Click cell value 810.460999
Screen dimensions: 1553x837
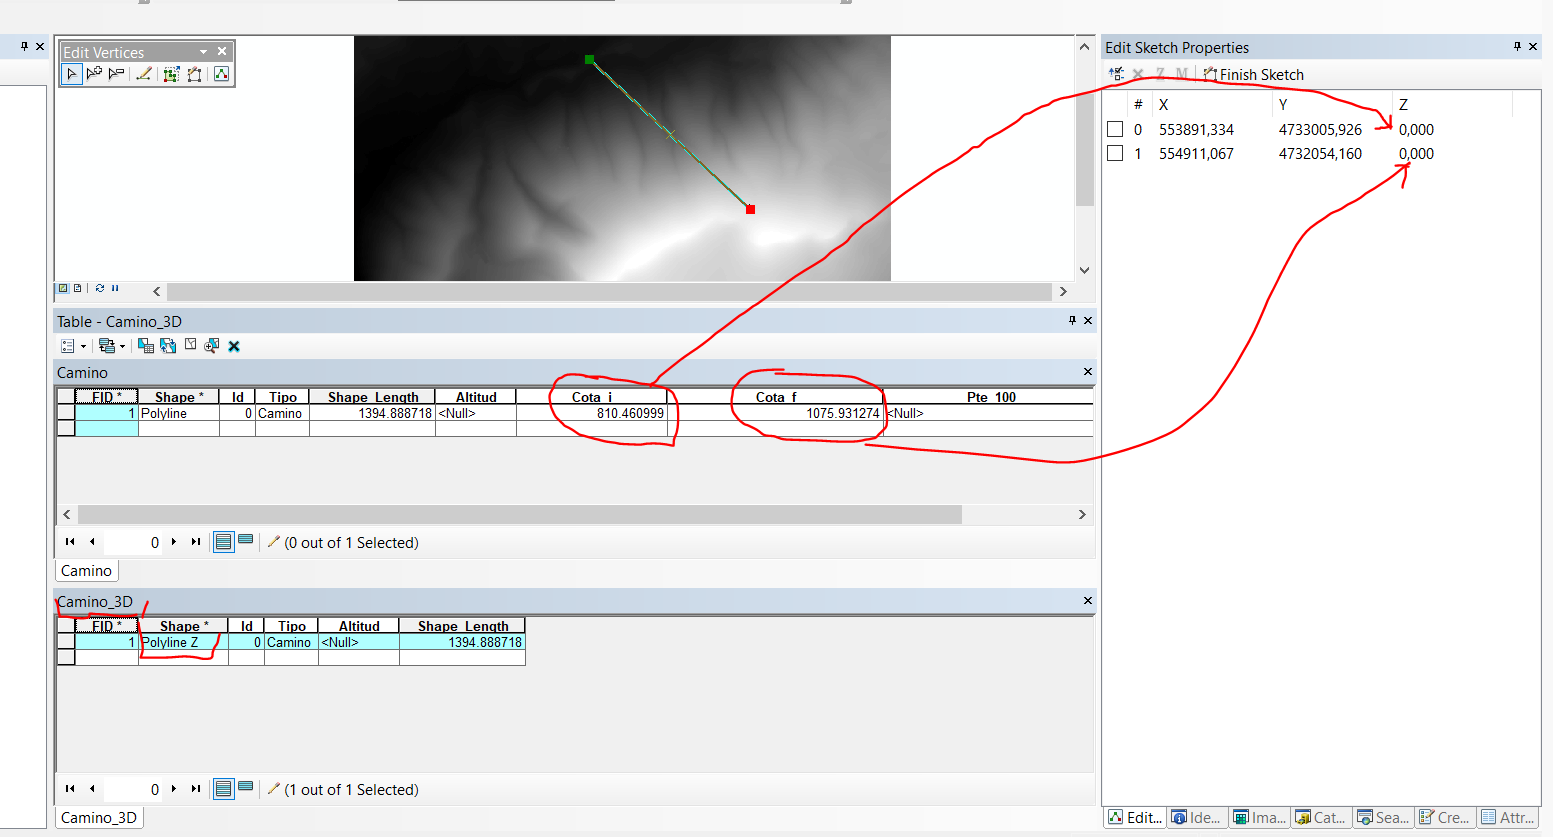[630, 413]
